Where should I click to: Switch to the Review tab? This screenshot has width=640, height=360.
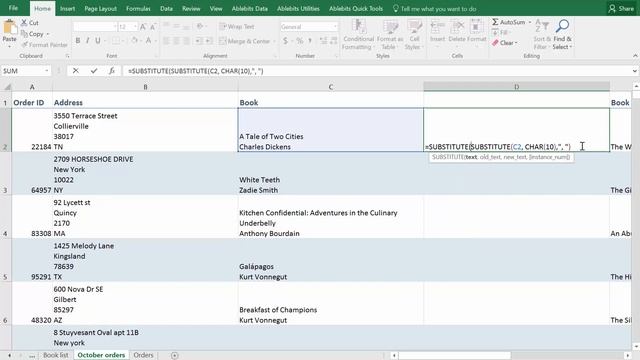coord(191,9)
